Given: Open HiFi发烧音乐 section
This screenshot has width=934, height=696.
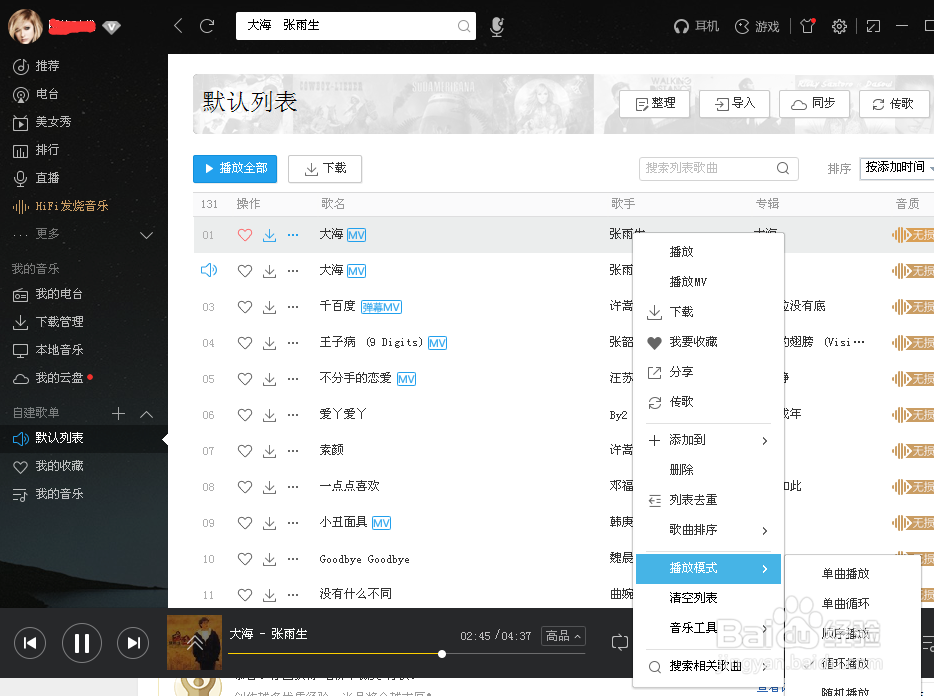Looking at the screenshot, I should pos(60,206).
